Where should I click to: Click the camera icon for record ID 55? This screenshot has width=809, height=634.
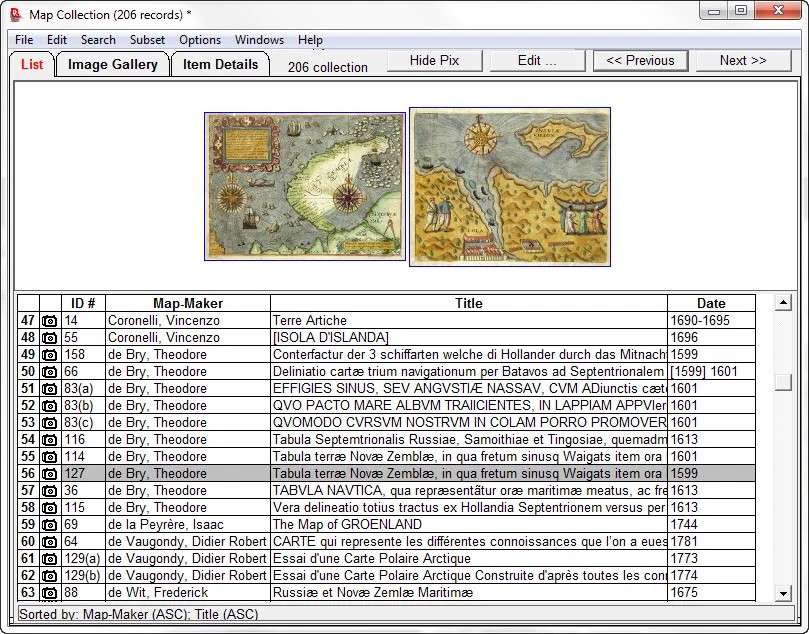coord(49,338)
